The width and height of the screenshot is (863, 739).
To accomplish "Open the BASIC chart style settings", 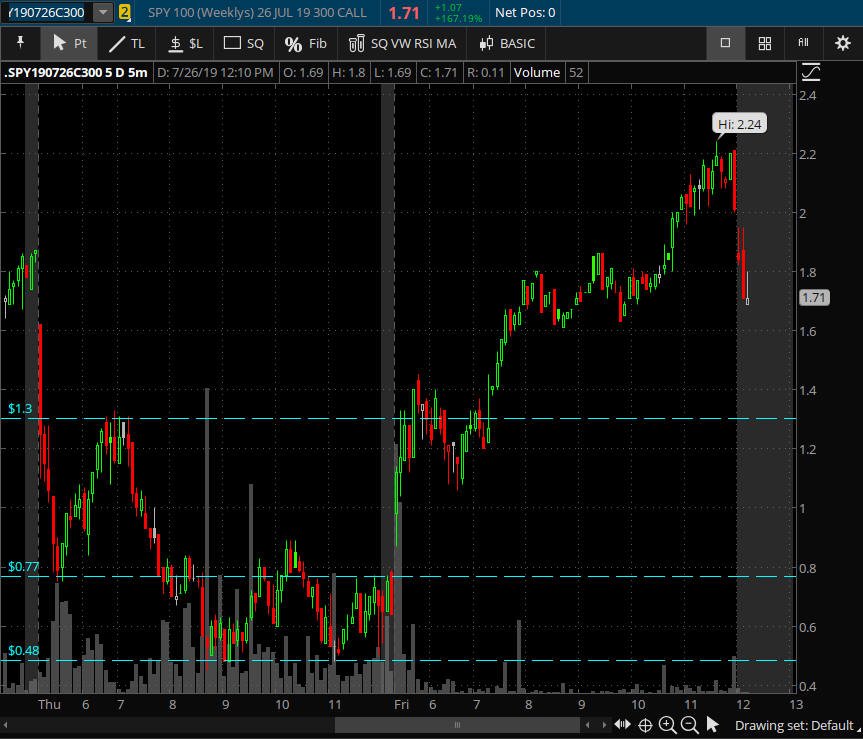I will point(506,43).
